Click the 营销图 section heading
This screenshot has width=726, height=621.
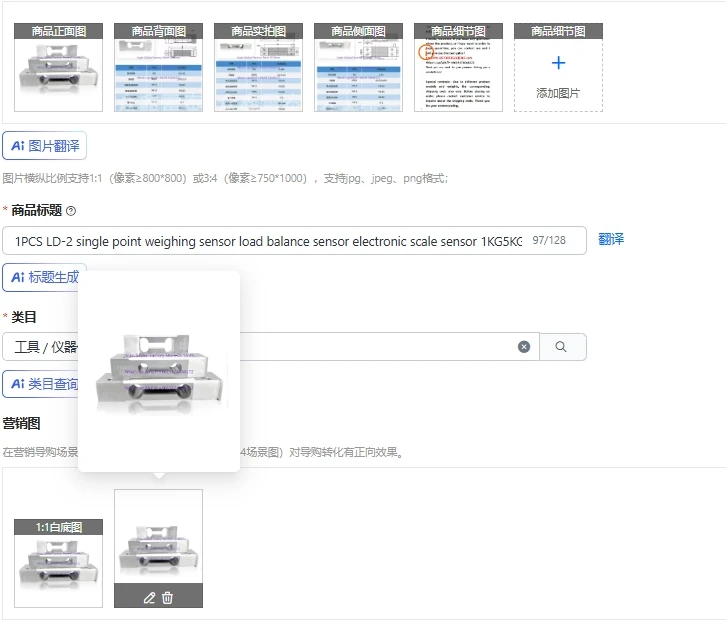pyautogui.click(x=21, y=423)
